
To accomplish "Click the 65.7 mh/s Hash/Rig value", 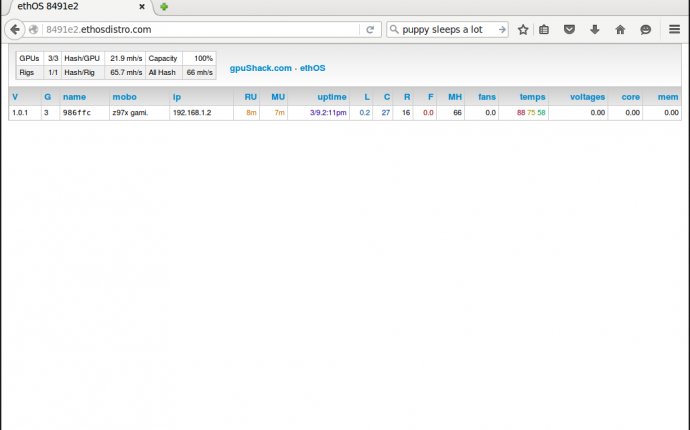I will (126, 72).
